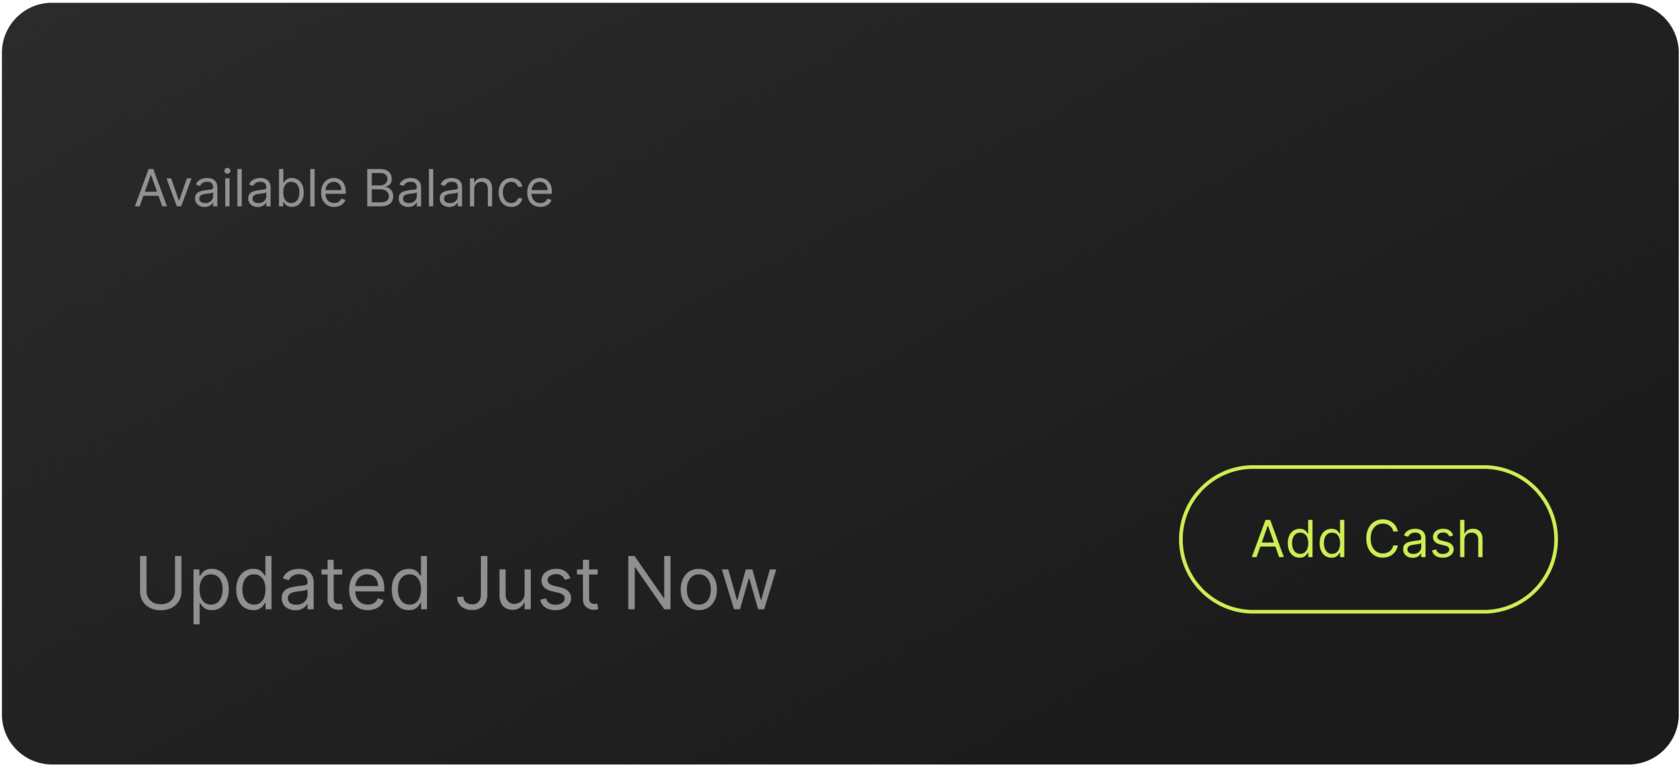Screen dimensions: 1680x765
Task: Add funds using the Add Cash button
Action: [x=1367, y=539]
